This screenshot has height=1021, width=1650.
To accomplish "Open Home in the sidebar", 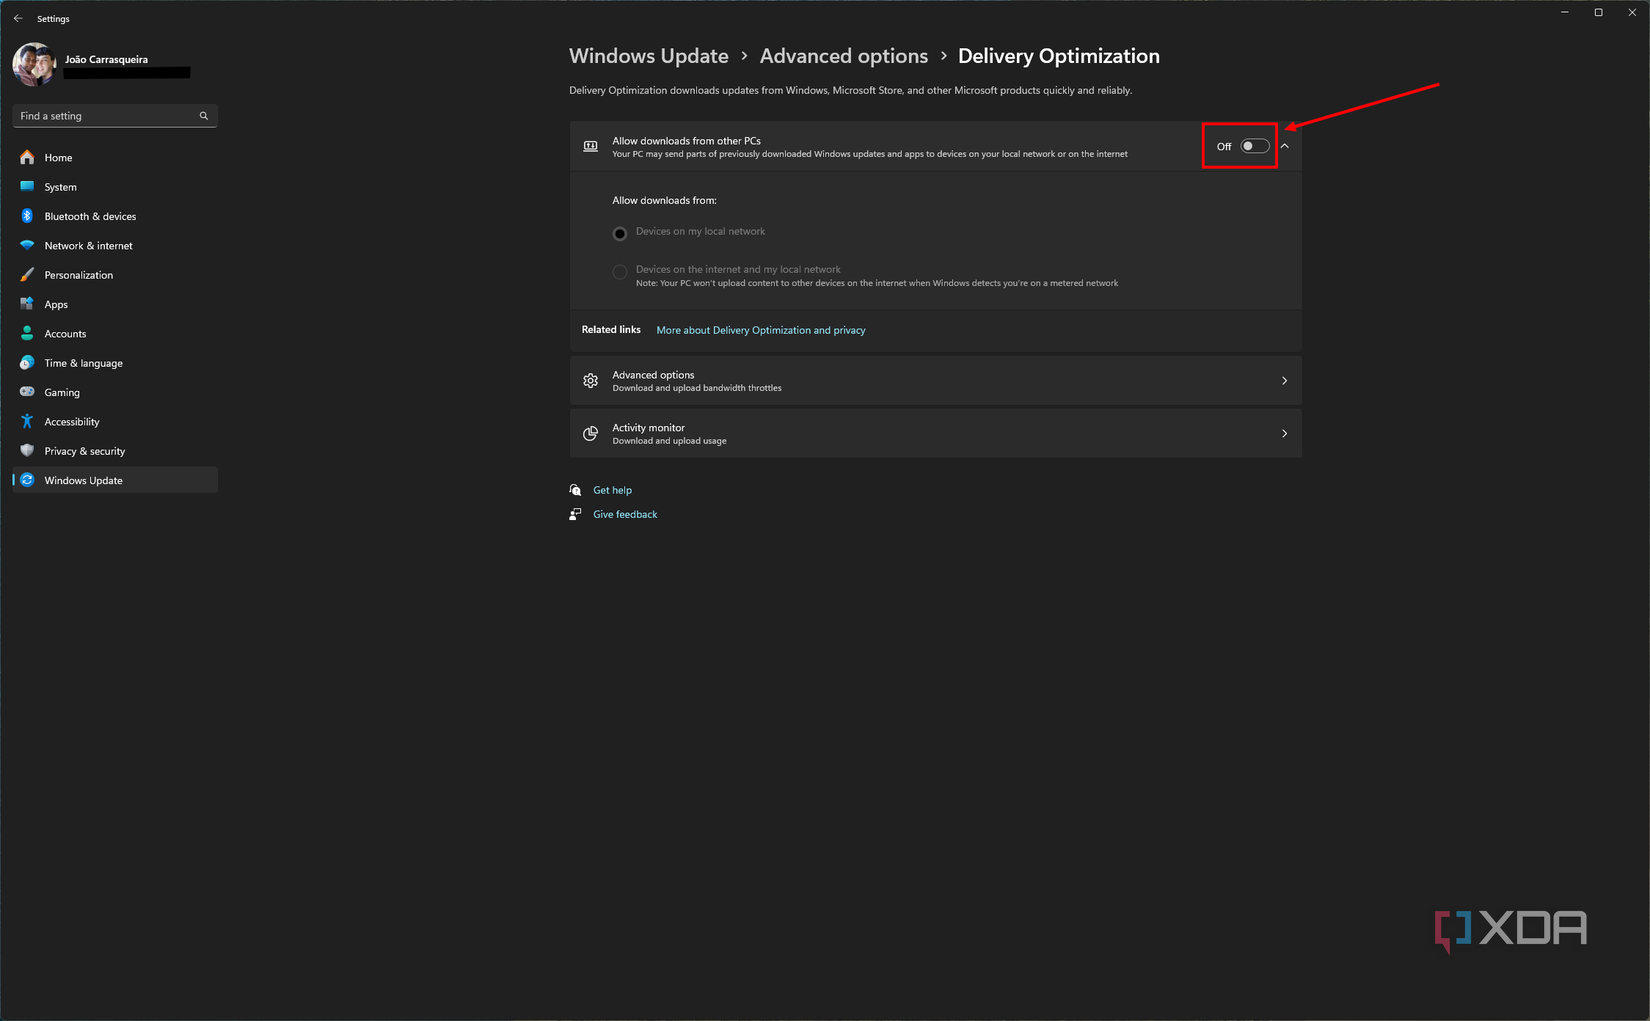I will (115, 158).
